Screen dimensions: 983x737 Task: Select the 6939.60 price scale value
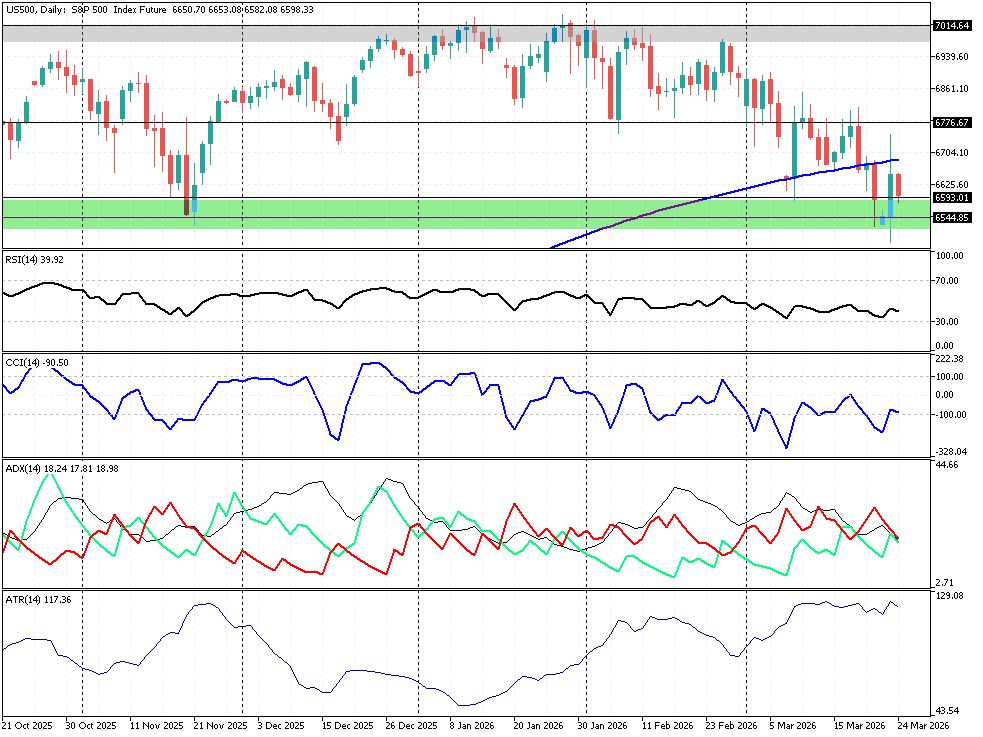coord(951,57)
